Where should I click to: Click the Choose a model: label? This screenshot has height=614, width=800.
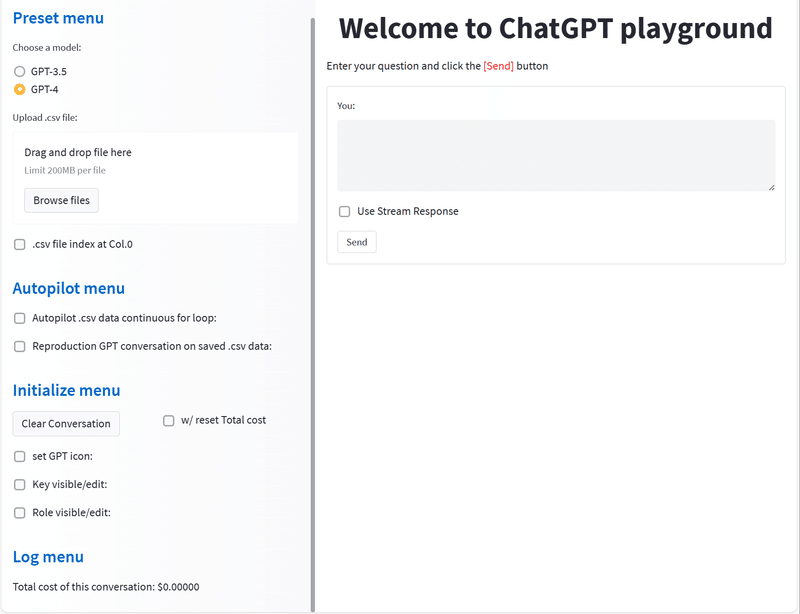47,47
